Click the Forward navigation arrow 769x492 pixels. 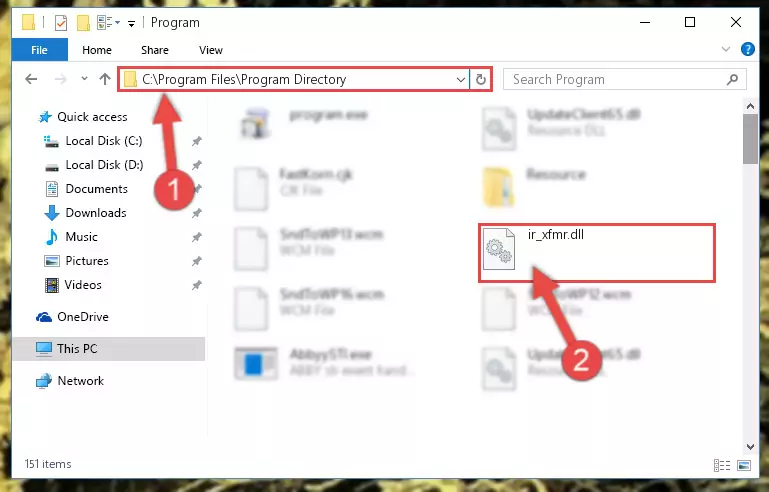(x=60, y=79)
